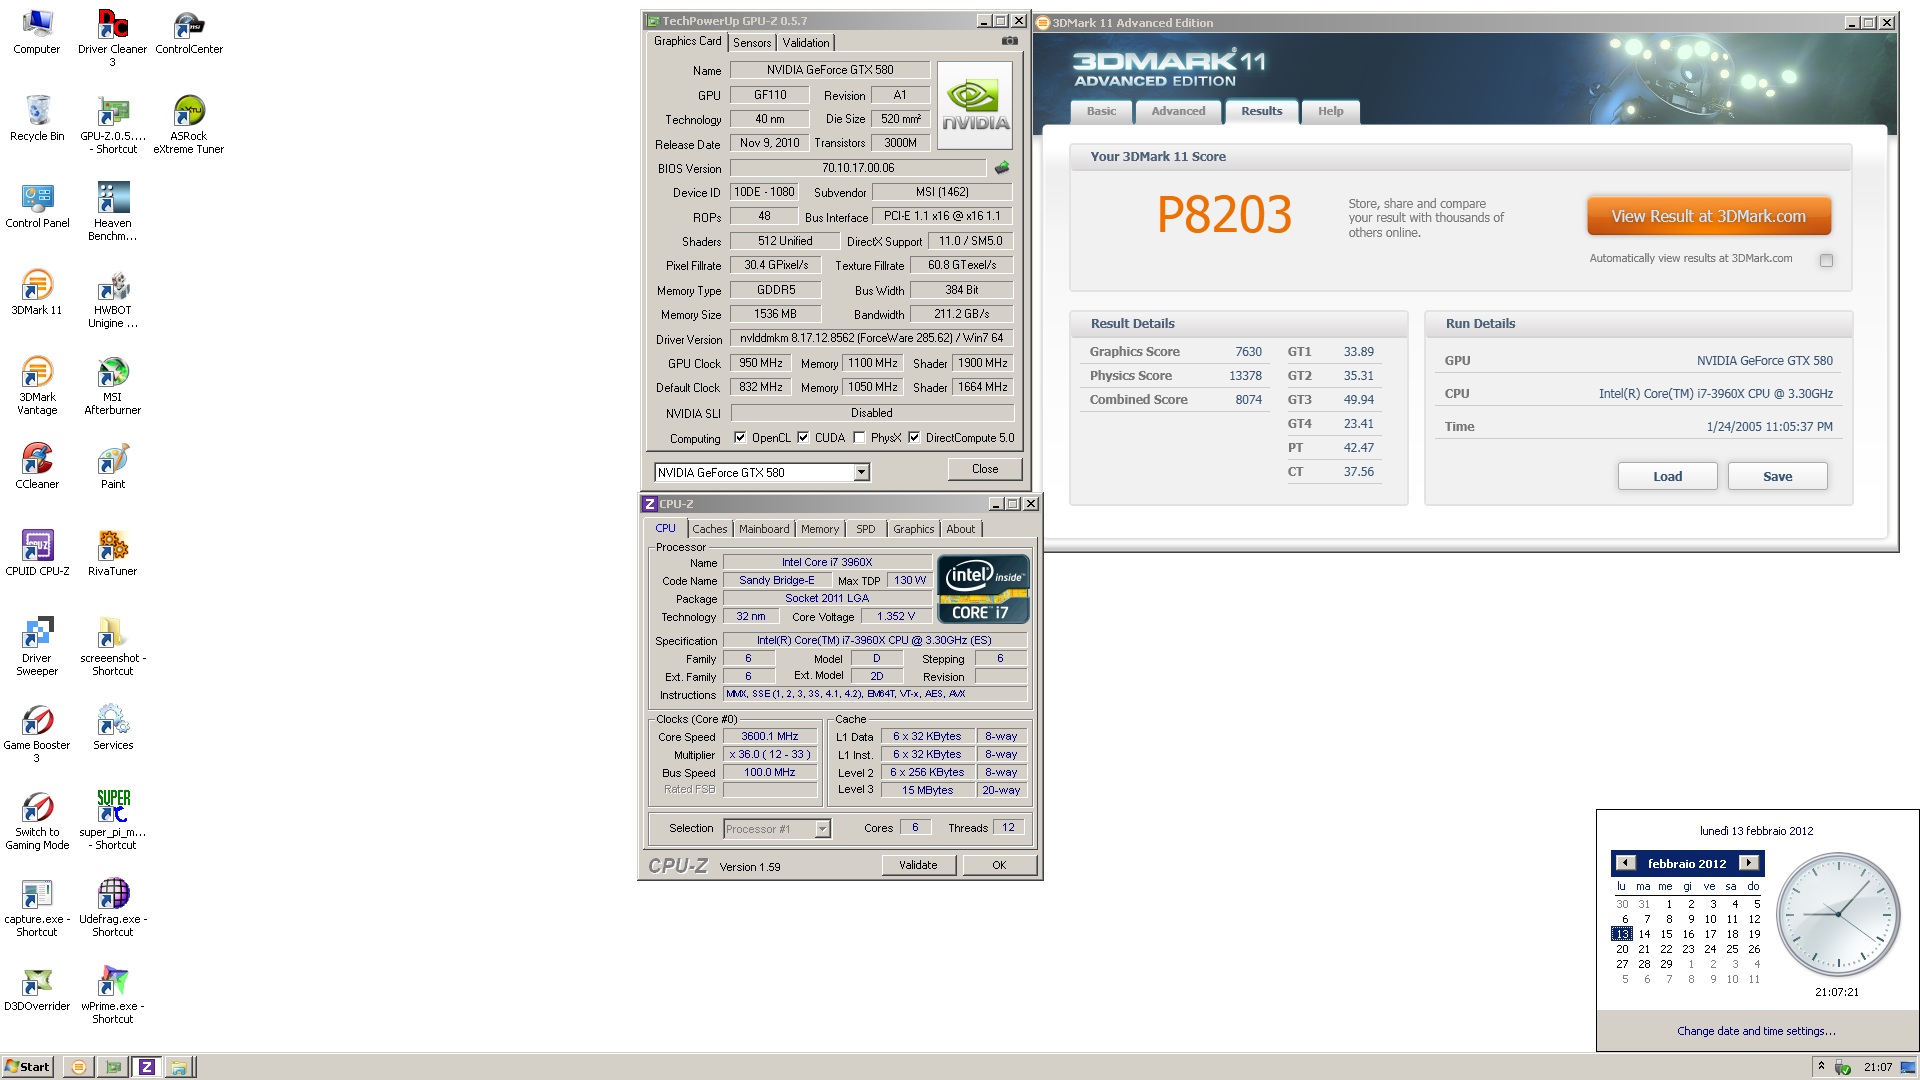This screenshot has width=1920, height=1080.
Task: Launch wPrime.exe shortcut icon
Action: 112,995
